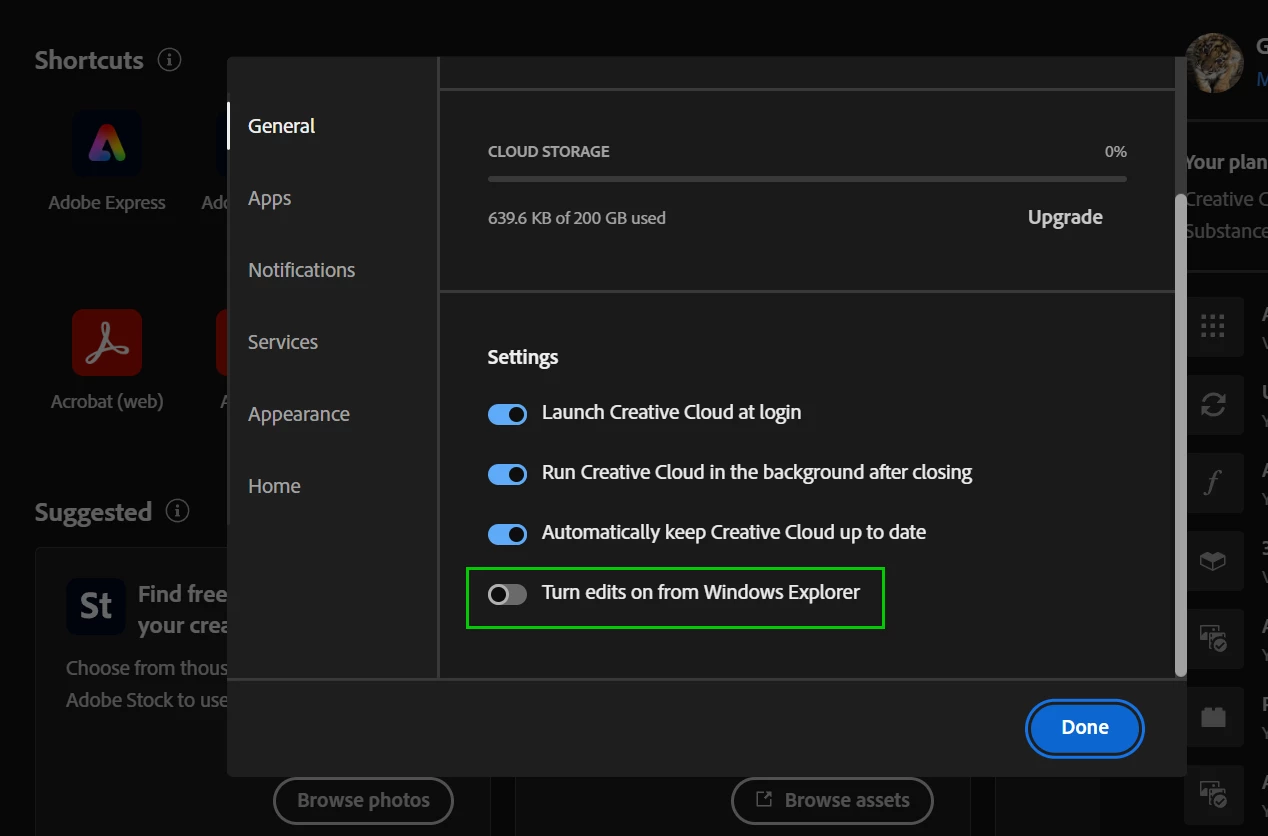1268x836 pixels.
Task: Click Upgrade cloud storage link
Action: pos(1065,217)
